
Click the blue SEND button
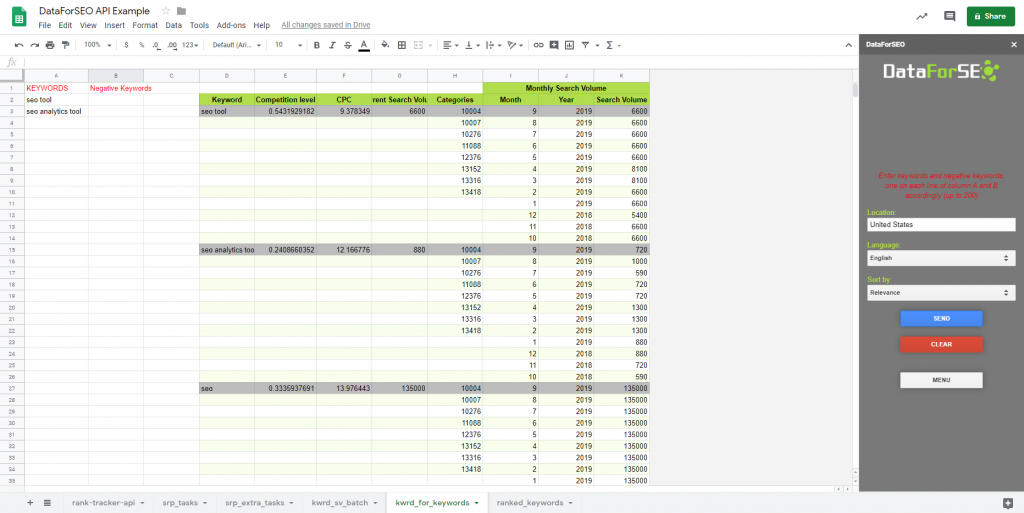[941, 319]
